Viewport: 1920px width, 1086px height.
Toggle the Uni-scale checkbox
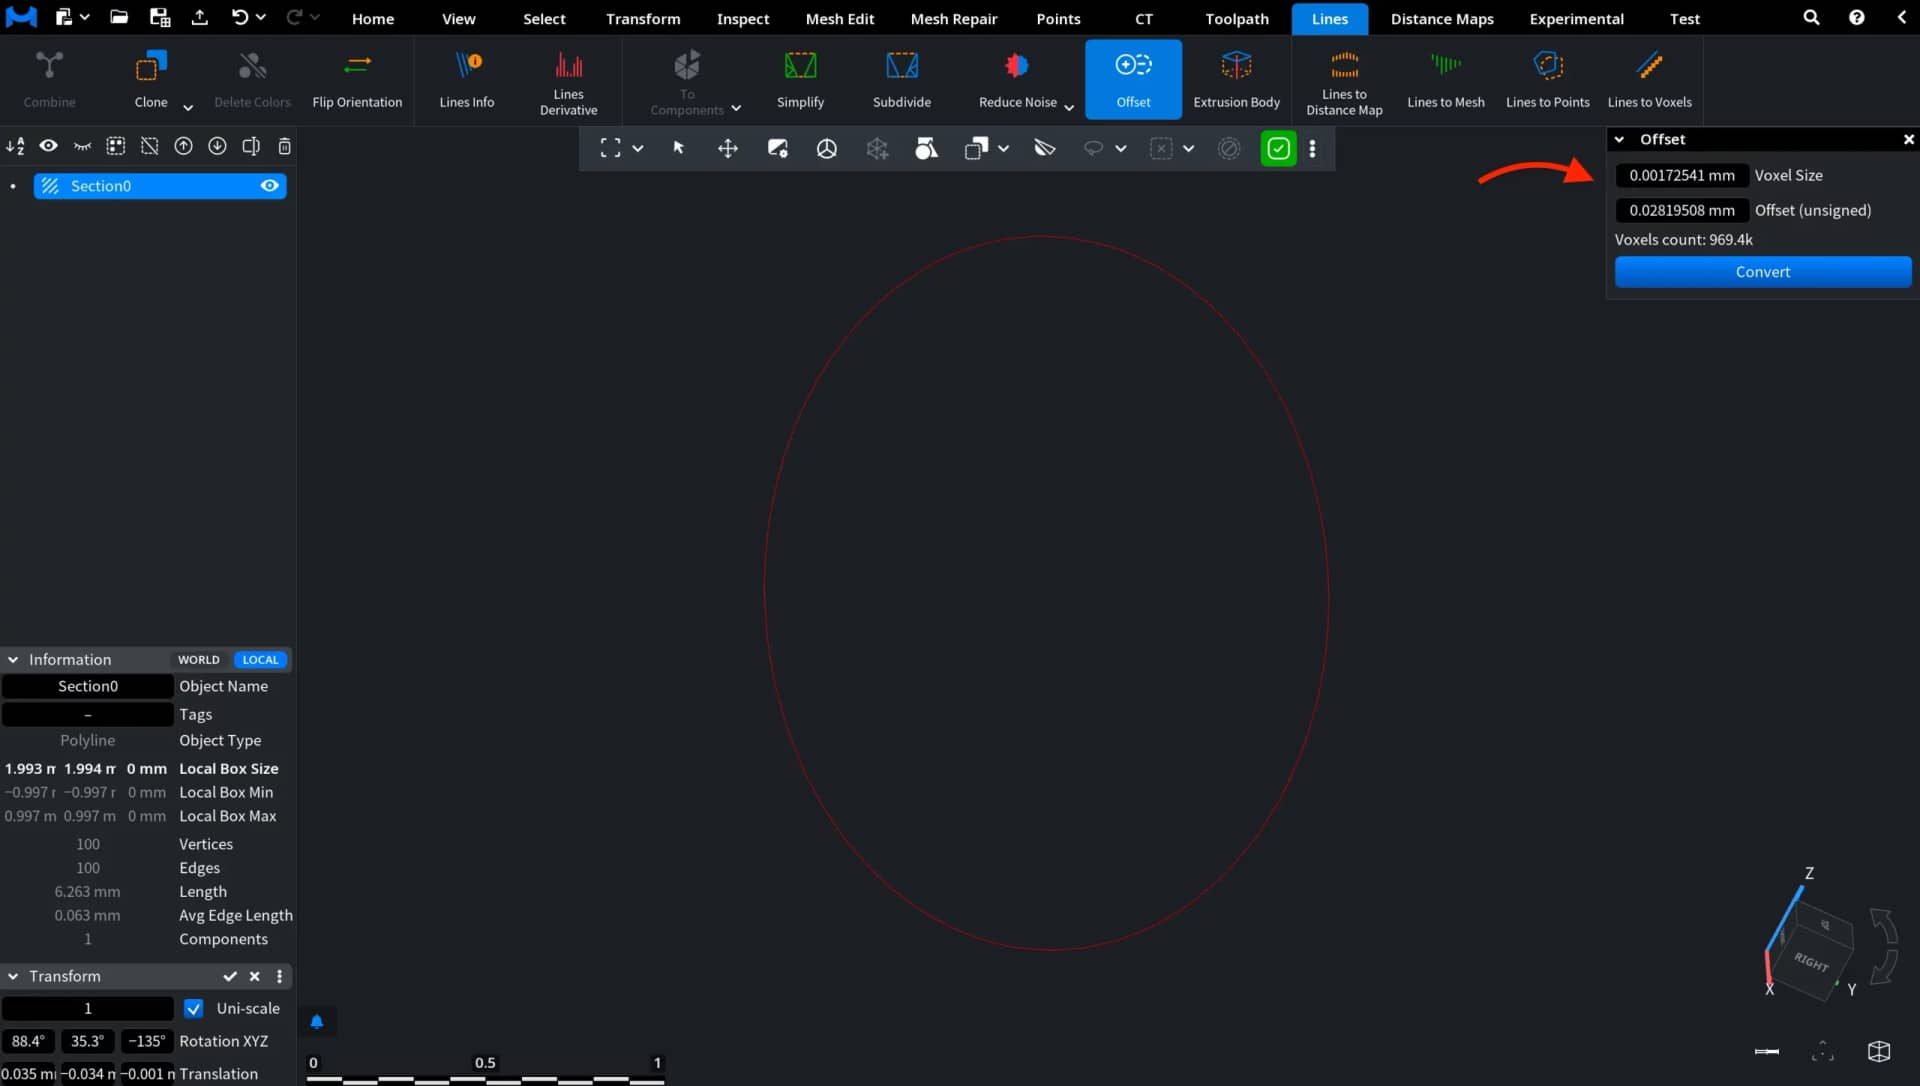(193, 1008)
